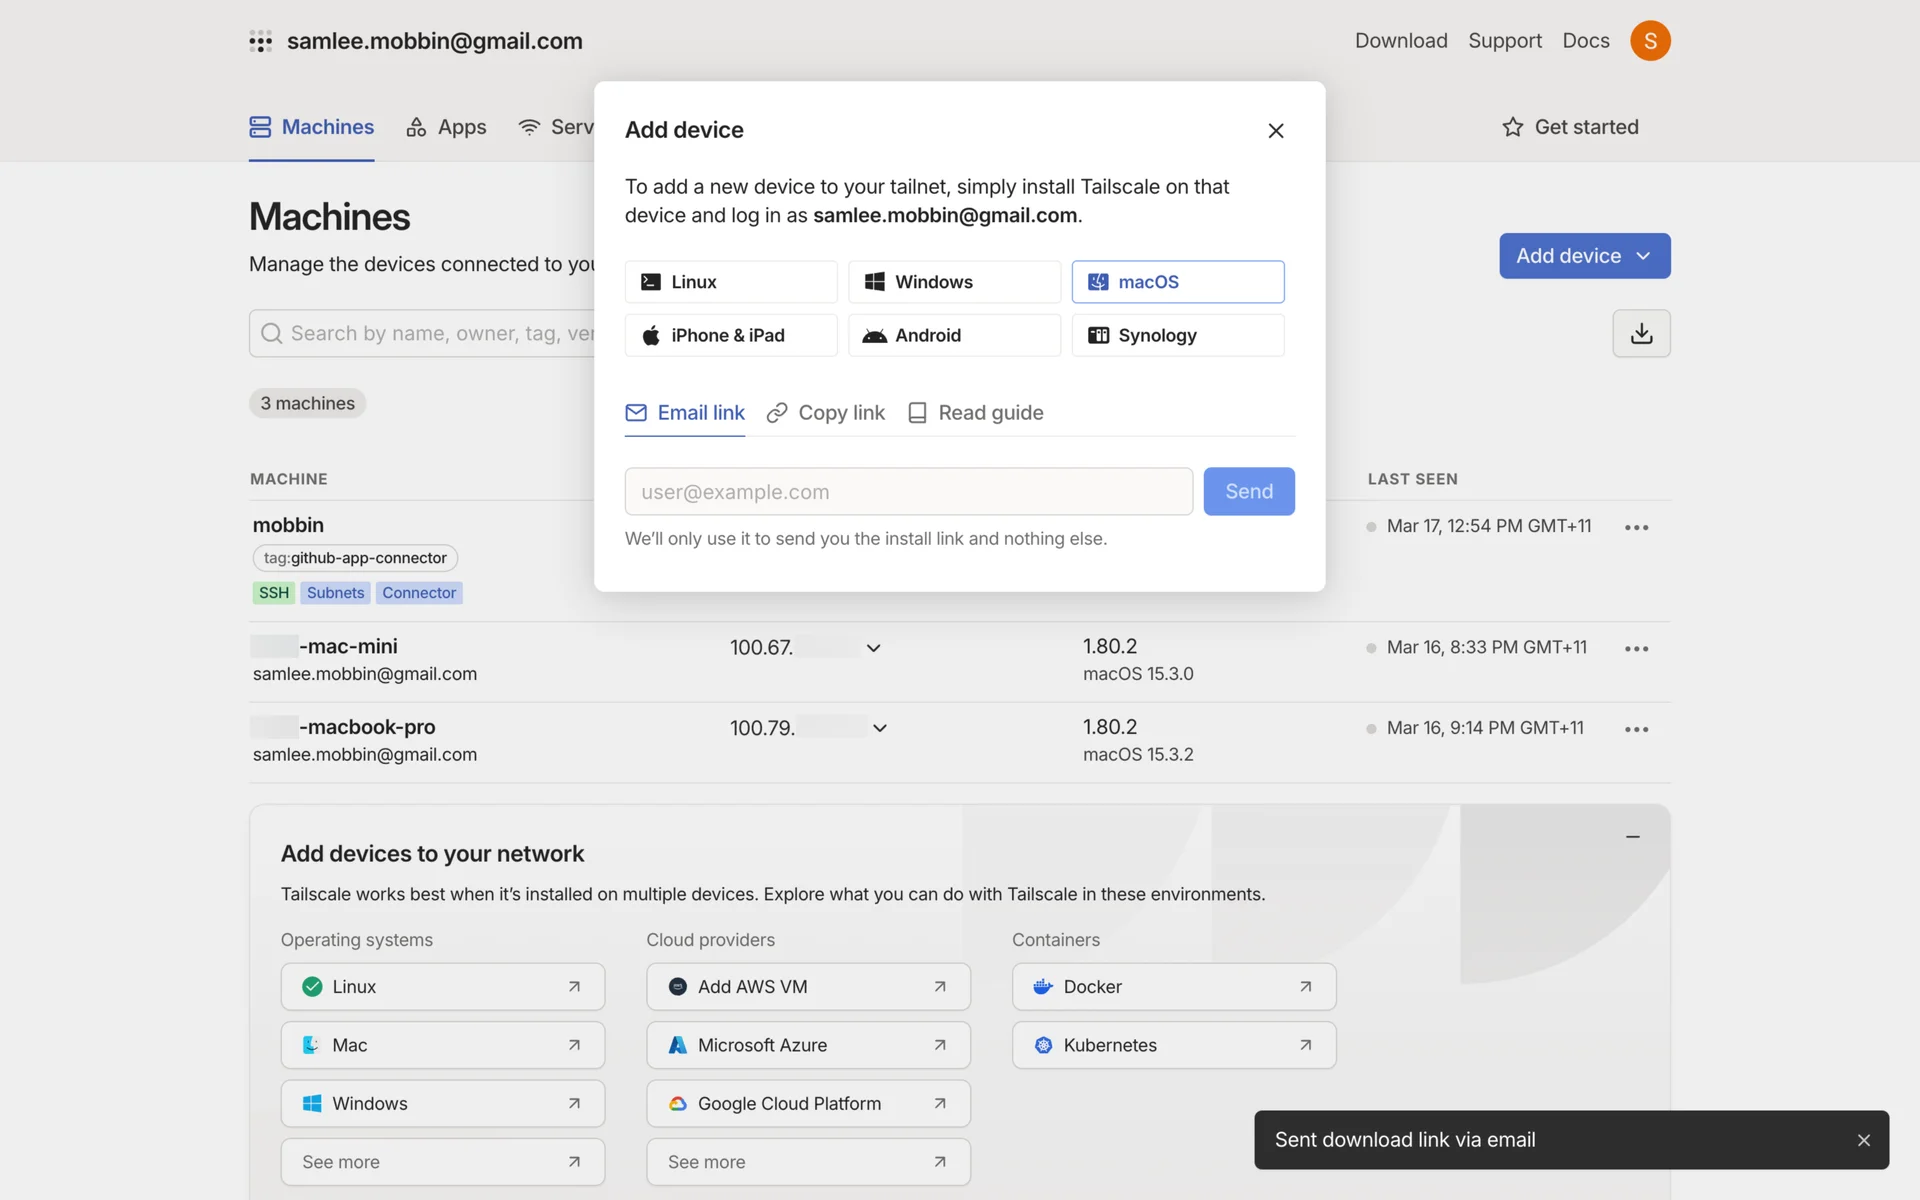Expand the mac-mini IP address chevron
Screen dimensions: 1920x1200
point(873,648)
